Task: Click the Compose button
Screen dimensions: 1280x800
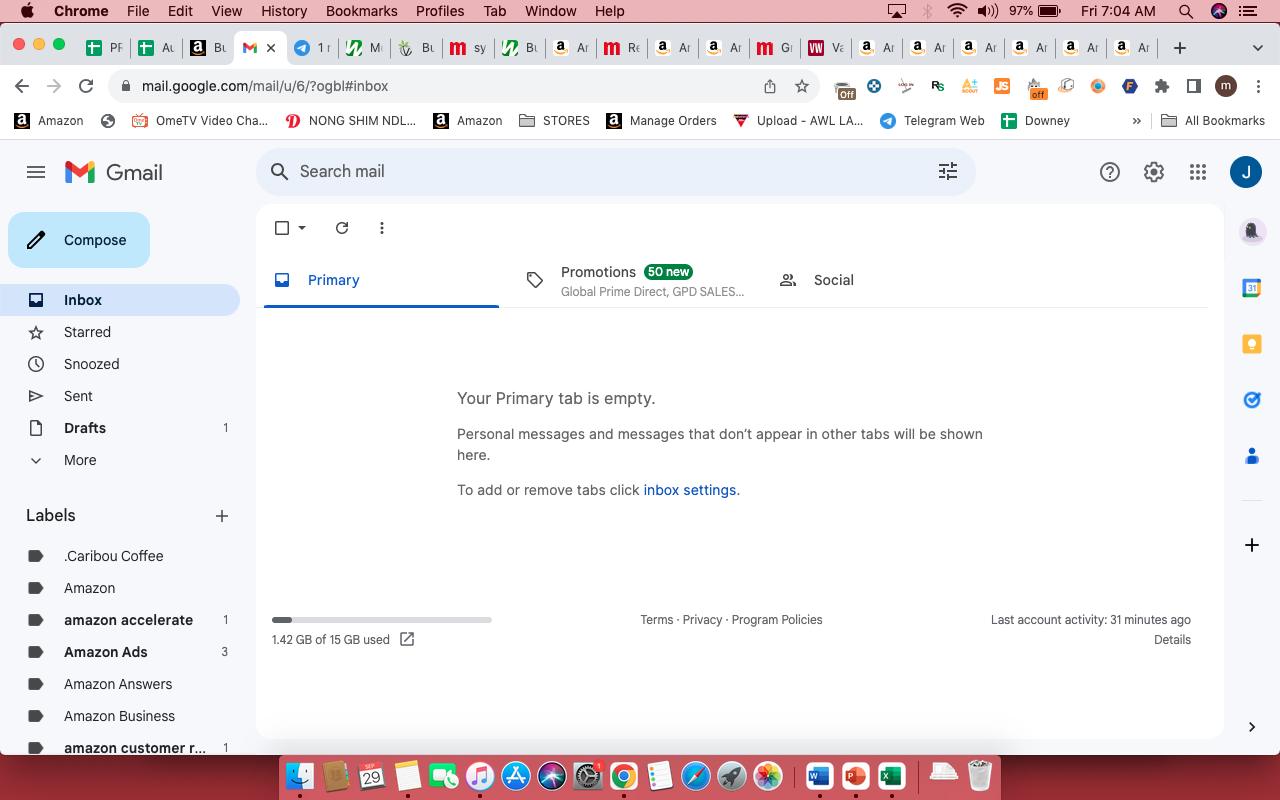Action: pos(79,240)
